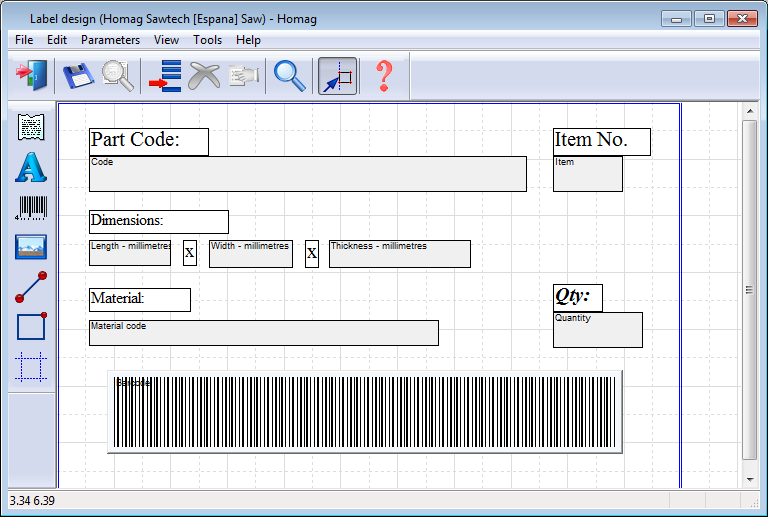
Task: Open the Edit menu
Action: tap(57, 40)
